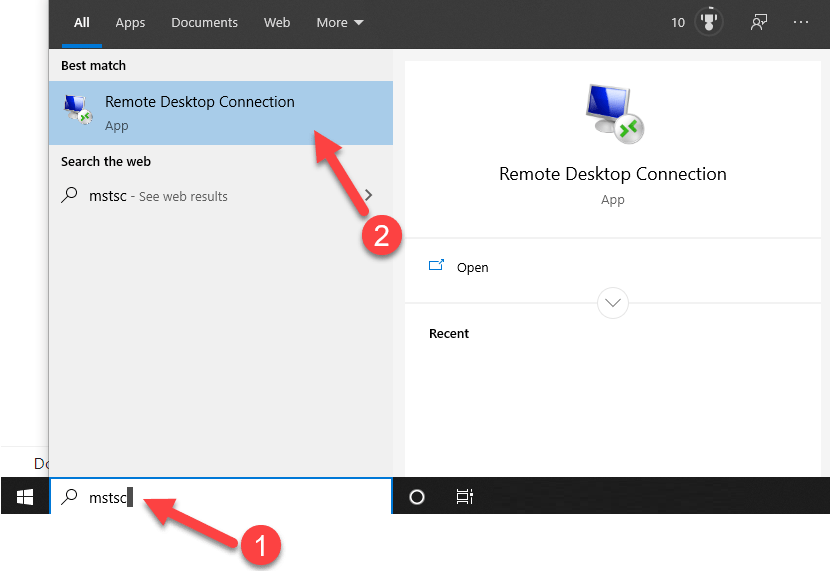Click the Microsoft Rewards trophy icon

[709, 22]
